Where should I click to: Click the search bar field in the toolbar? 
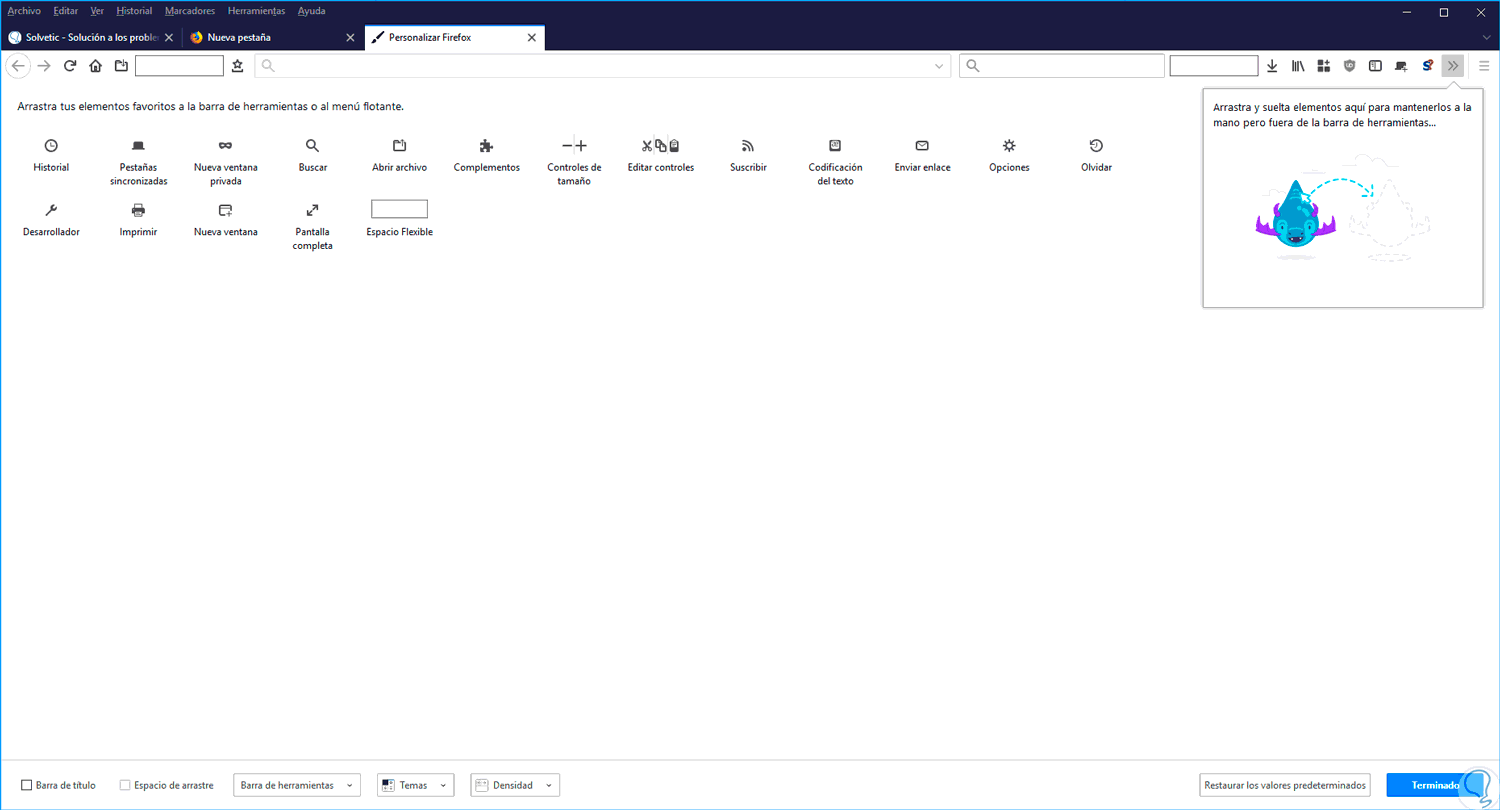(x=1062, y=66)
